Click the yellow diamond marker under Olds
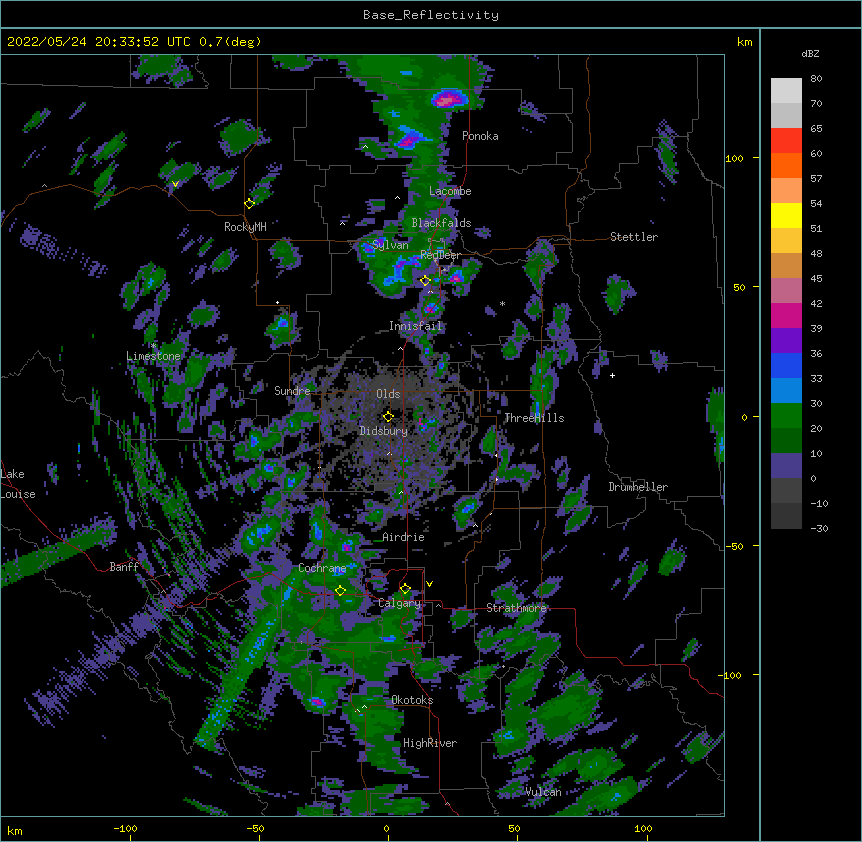Screen dimensions: 862x842 tap(388, 417)
